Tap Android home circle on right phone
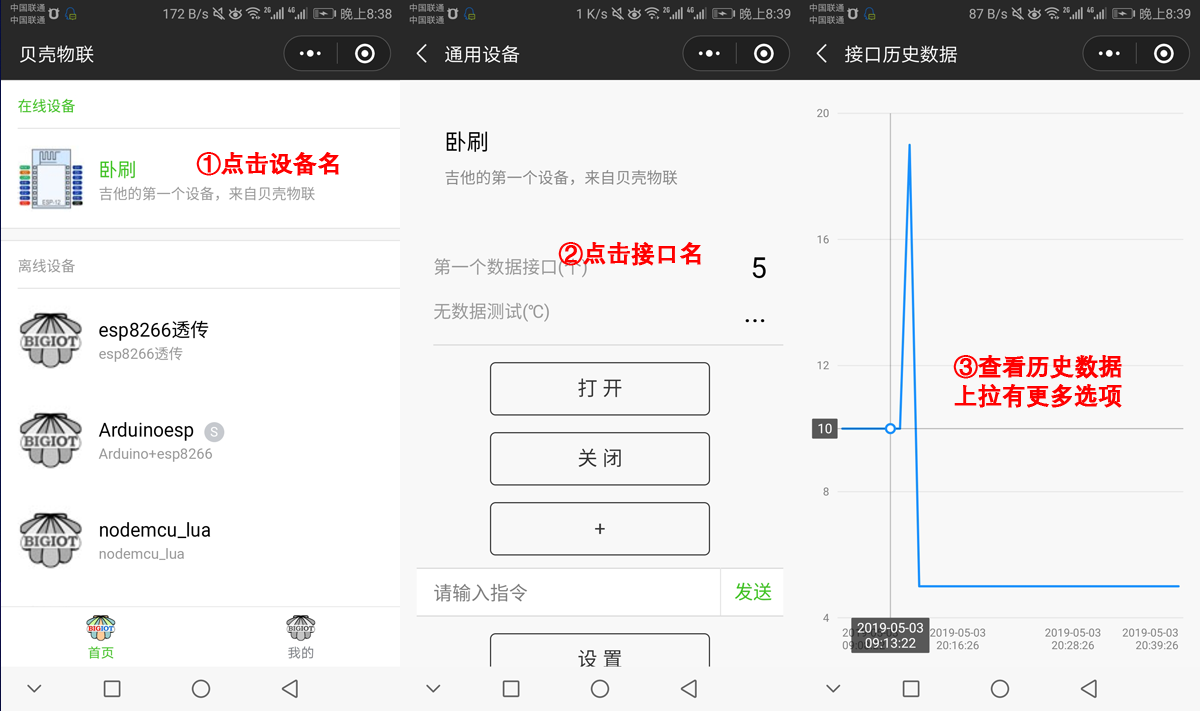 click(x=1000, y=688)
